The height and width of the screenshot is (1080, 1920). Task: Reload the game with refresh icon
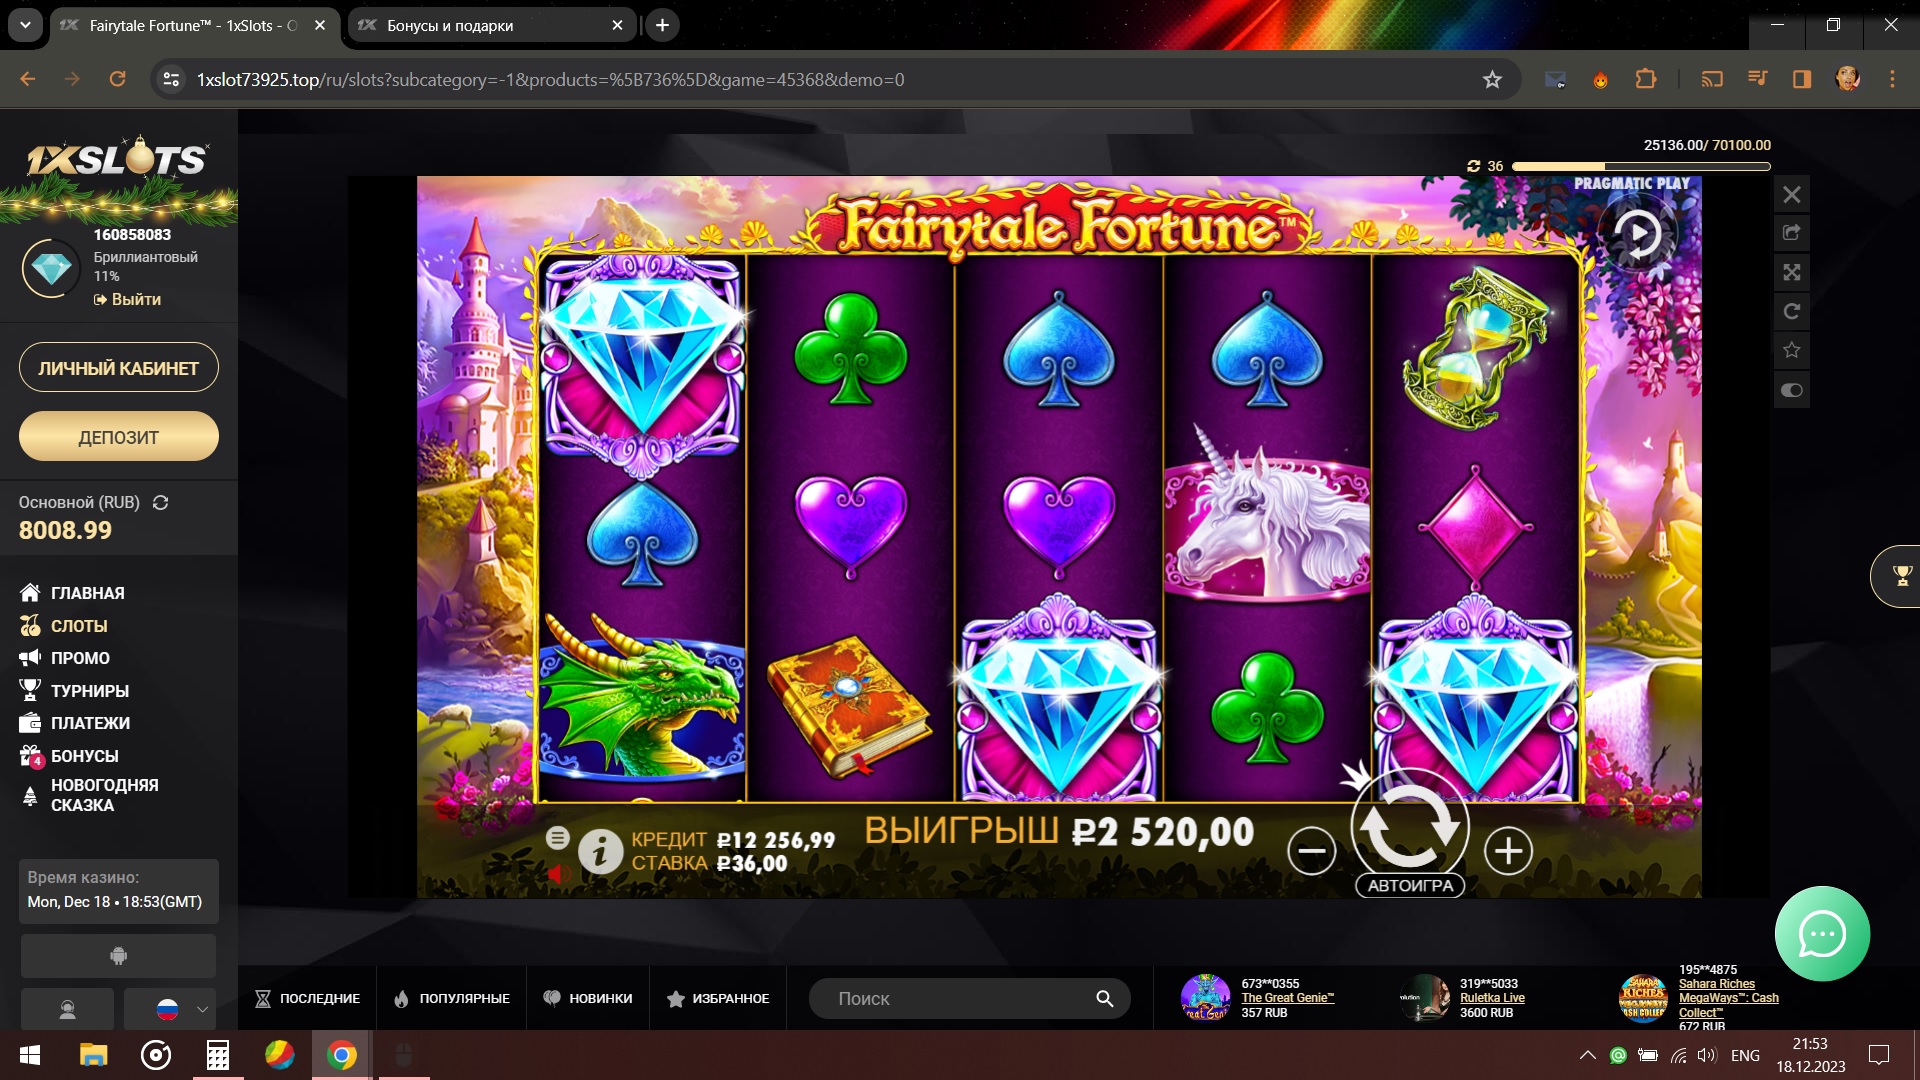(x=1792, y=311)
